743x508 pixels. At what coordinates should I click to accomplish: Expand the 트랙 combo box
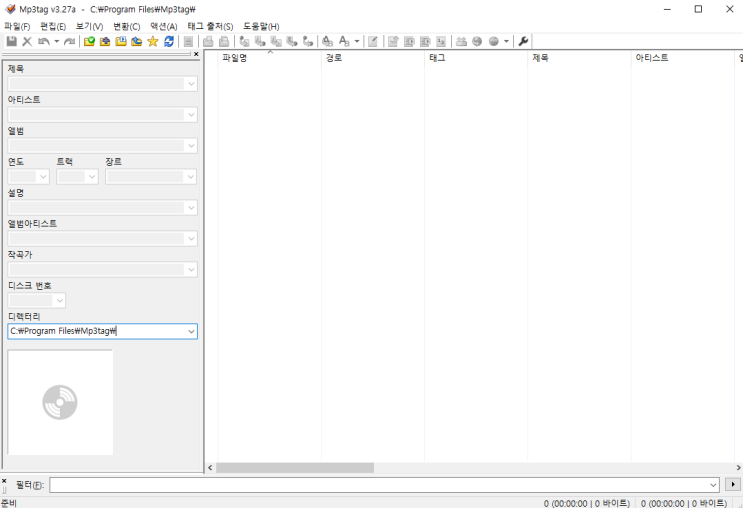pyautogui.click(x=92, y=177)
